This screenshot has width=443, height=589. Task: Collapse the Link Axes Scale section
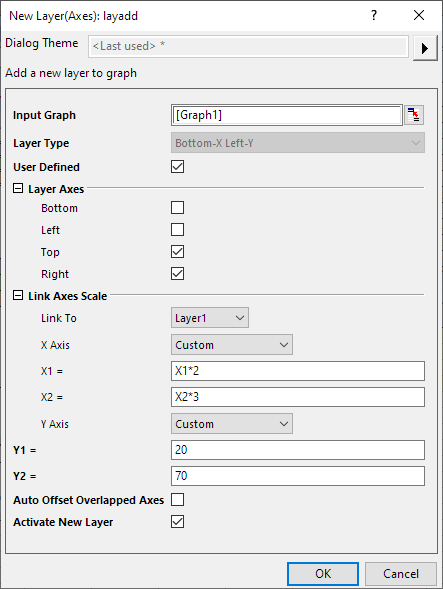click(x=18, y=295)
